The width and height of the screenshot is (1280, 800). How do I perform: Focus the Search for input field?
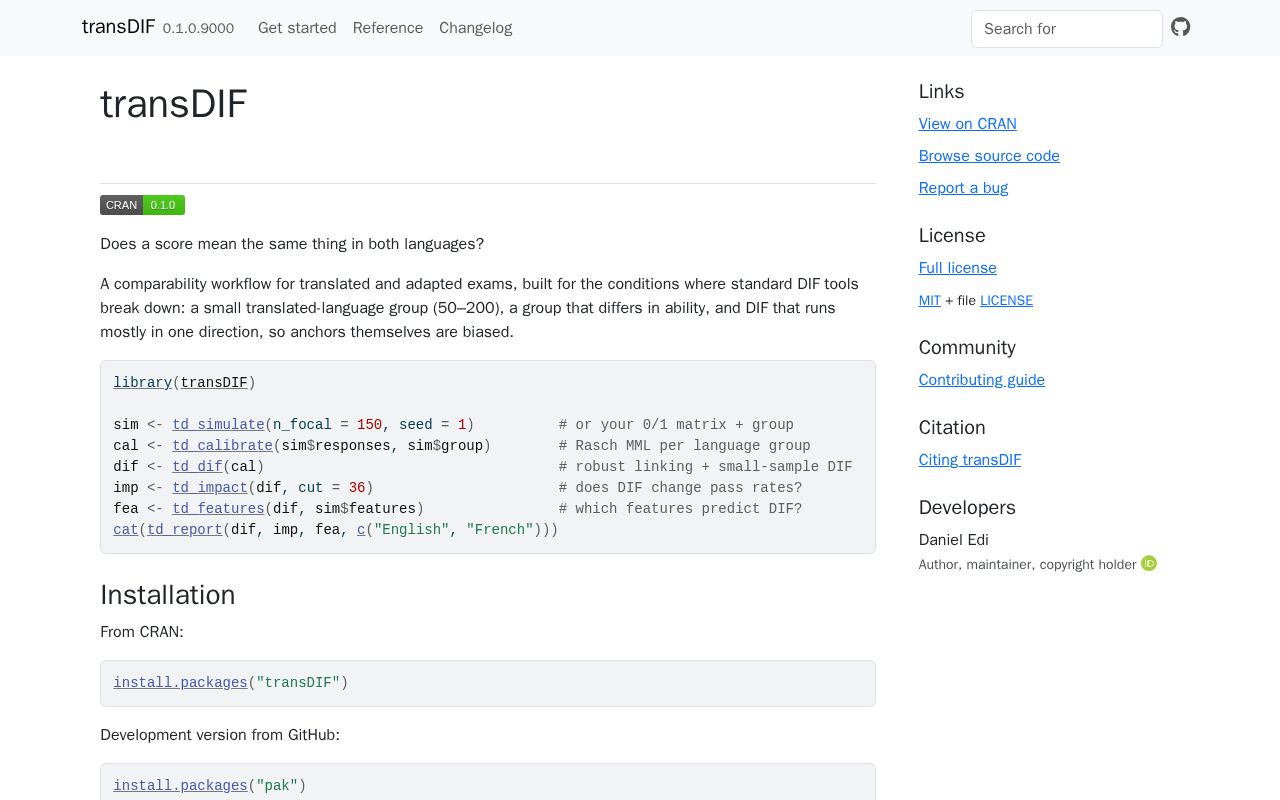point(1067,29)
